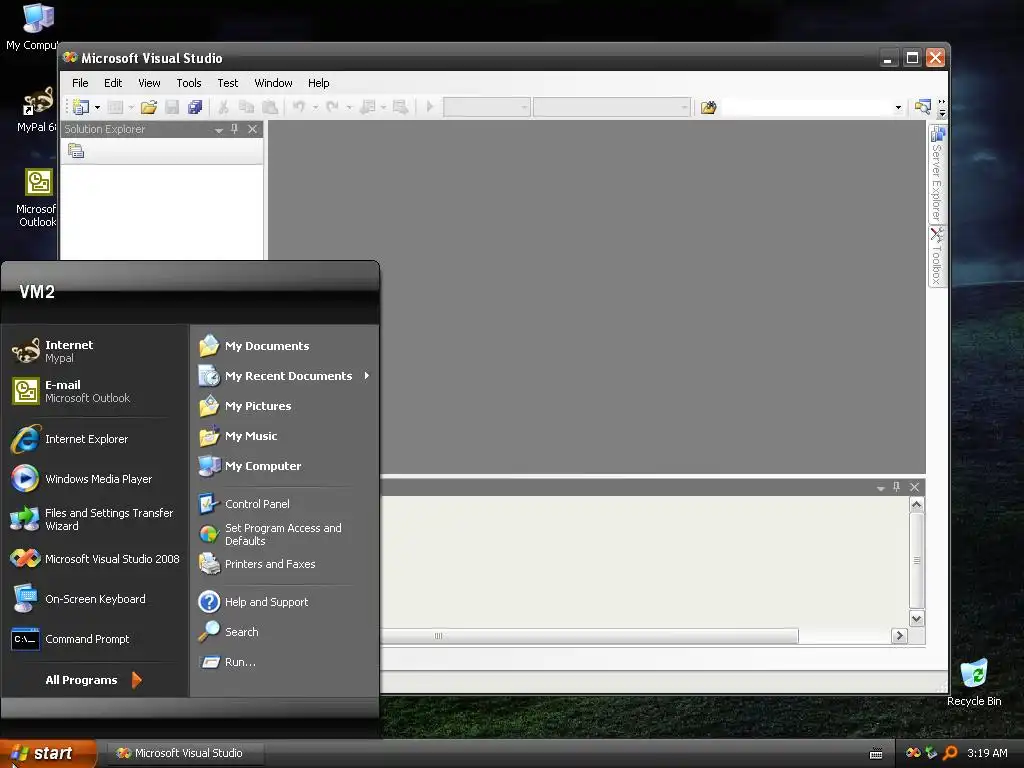The image size is (1024, 768).
Task: Expand All Programs in Start menu
Action: [94, 680]
